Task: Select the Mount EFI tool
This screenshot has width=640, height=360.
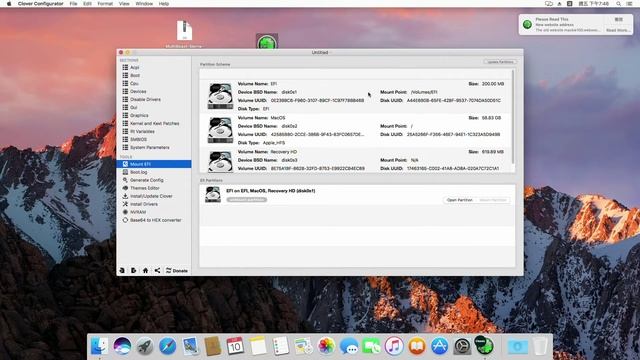Action: pyautogui.click(x=153, y=164)
